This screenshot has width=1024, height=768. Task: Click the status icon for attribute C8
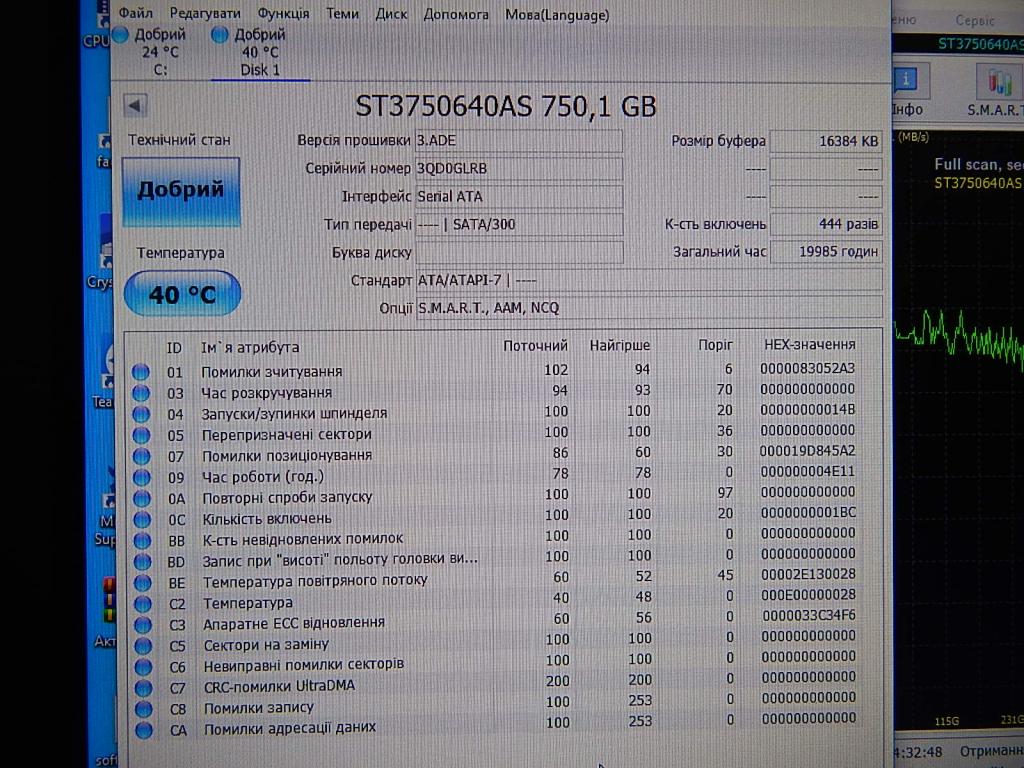pos(143,709)
